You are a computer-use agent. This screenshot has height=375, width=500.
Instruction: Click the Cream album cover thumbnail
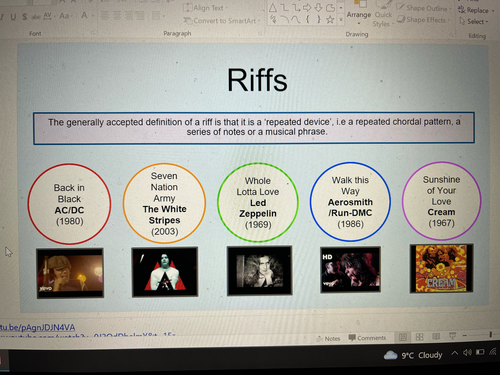point(442,268)
